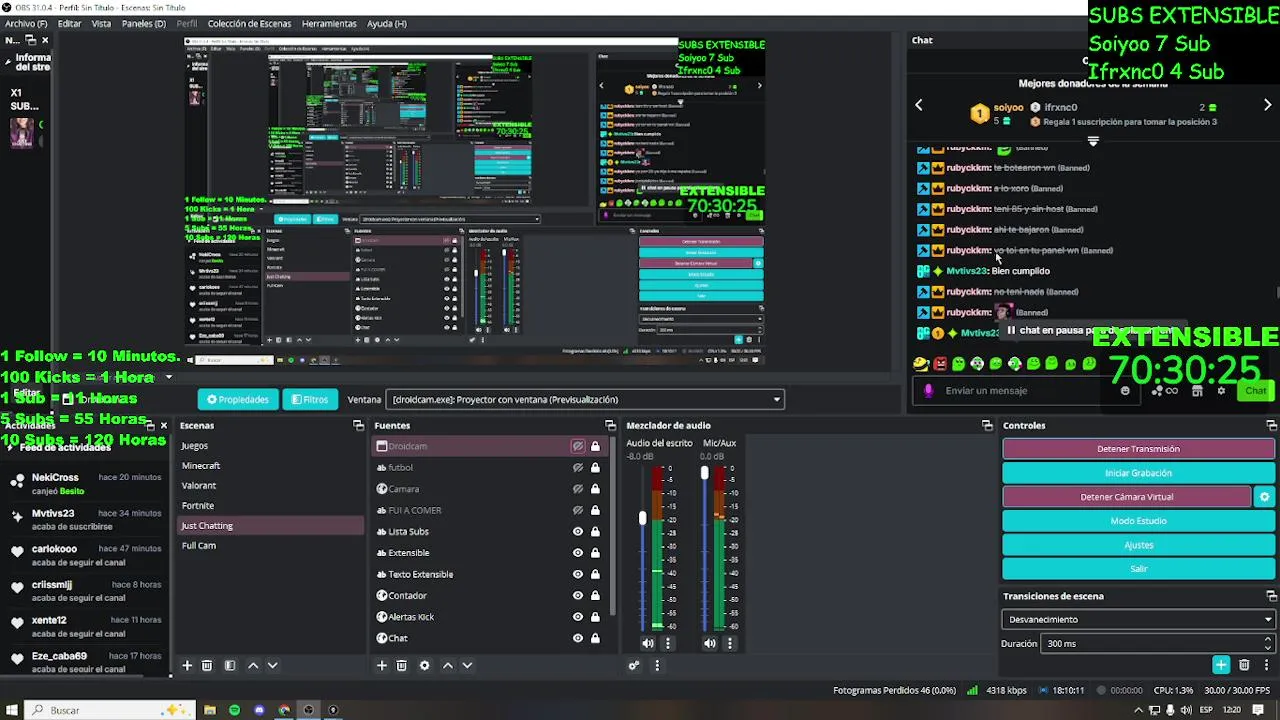Open the Archivo menu
Viewport: 1280px width, 720px height.
point(26,23)
